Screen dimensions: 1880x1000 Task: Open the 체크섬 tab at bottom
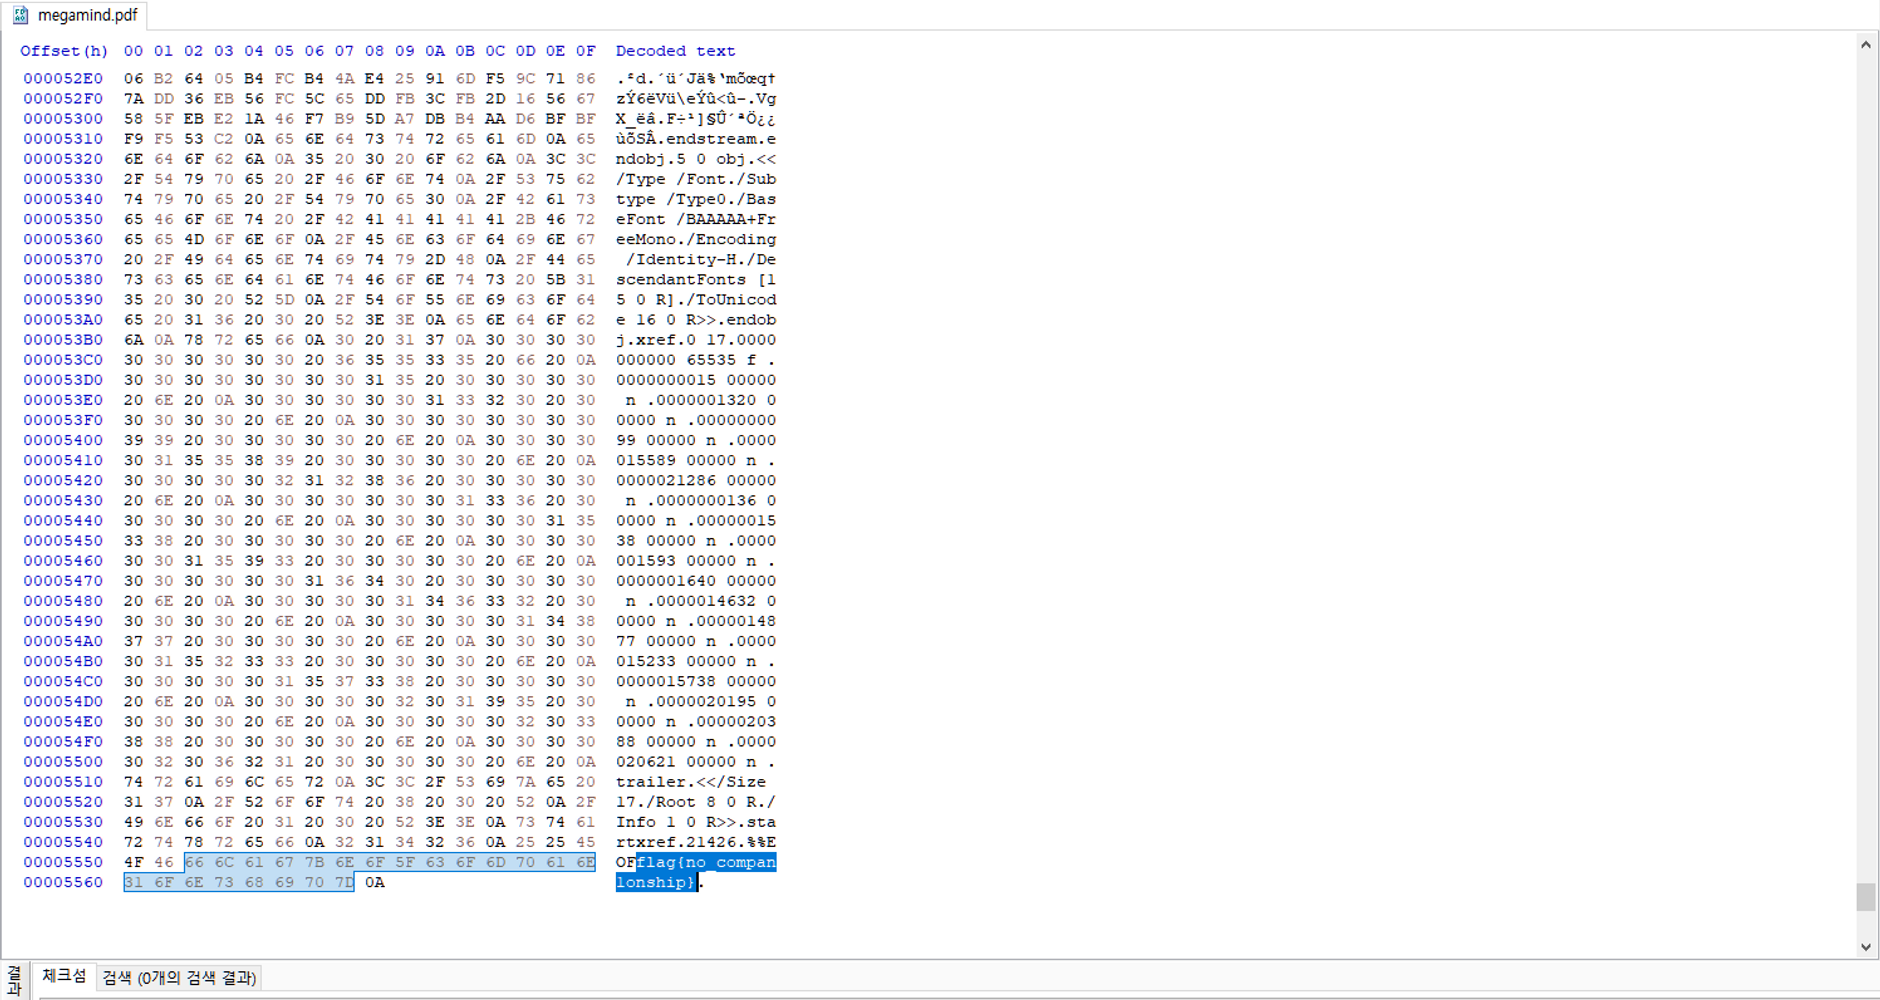(64, 977)
